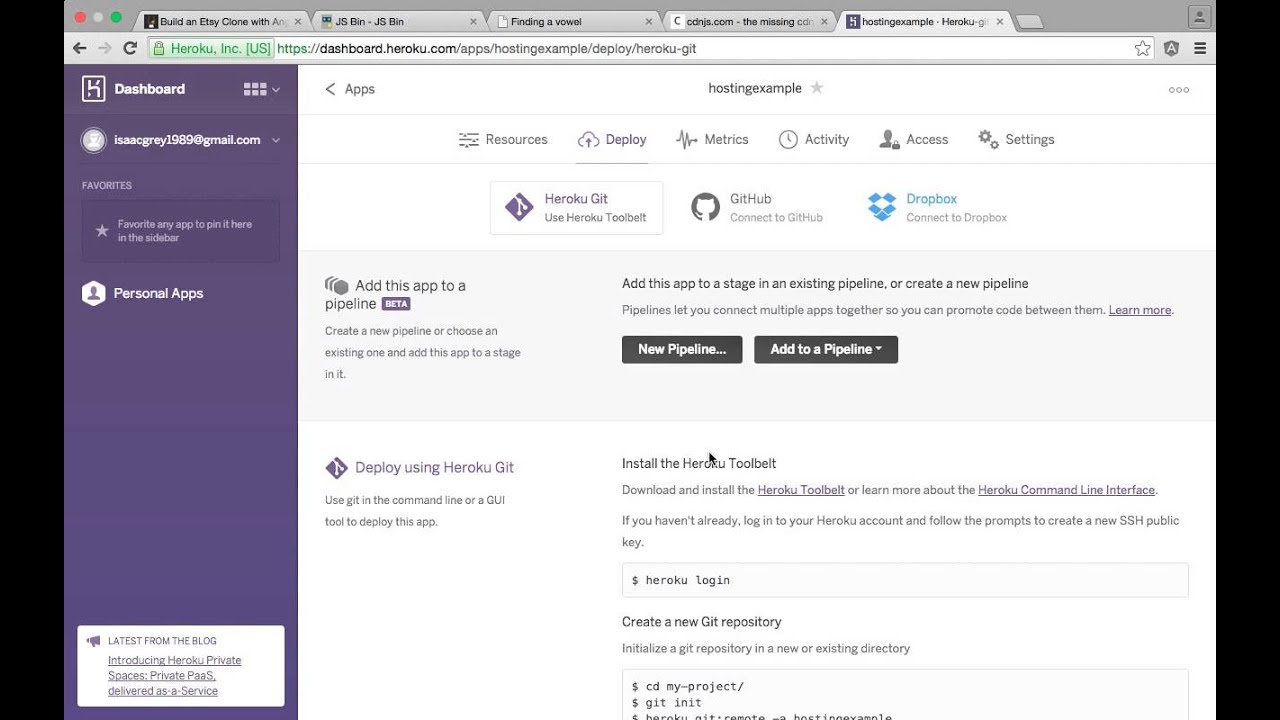
Task: Click the heroku login command box
Action: pos(905,580)
